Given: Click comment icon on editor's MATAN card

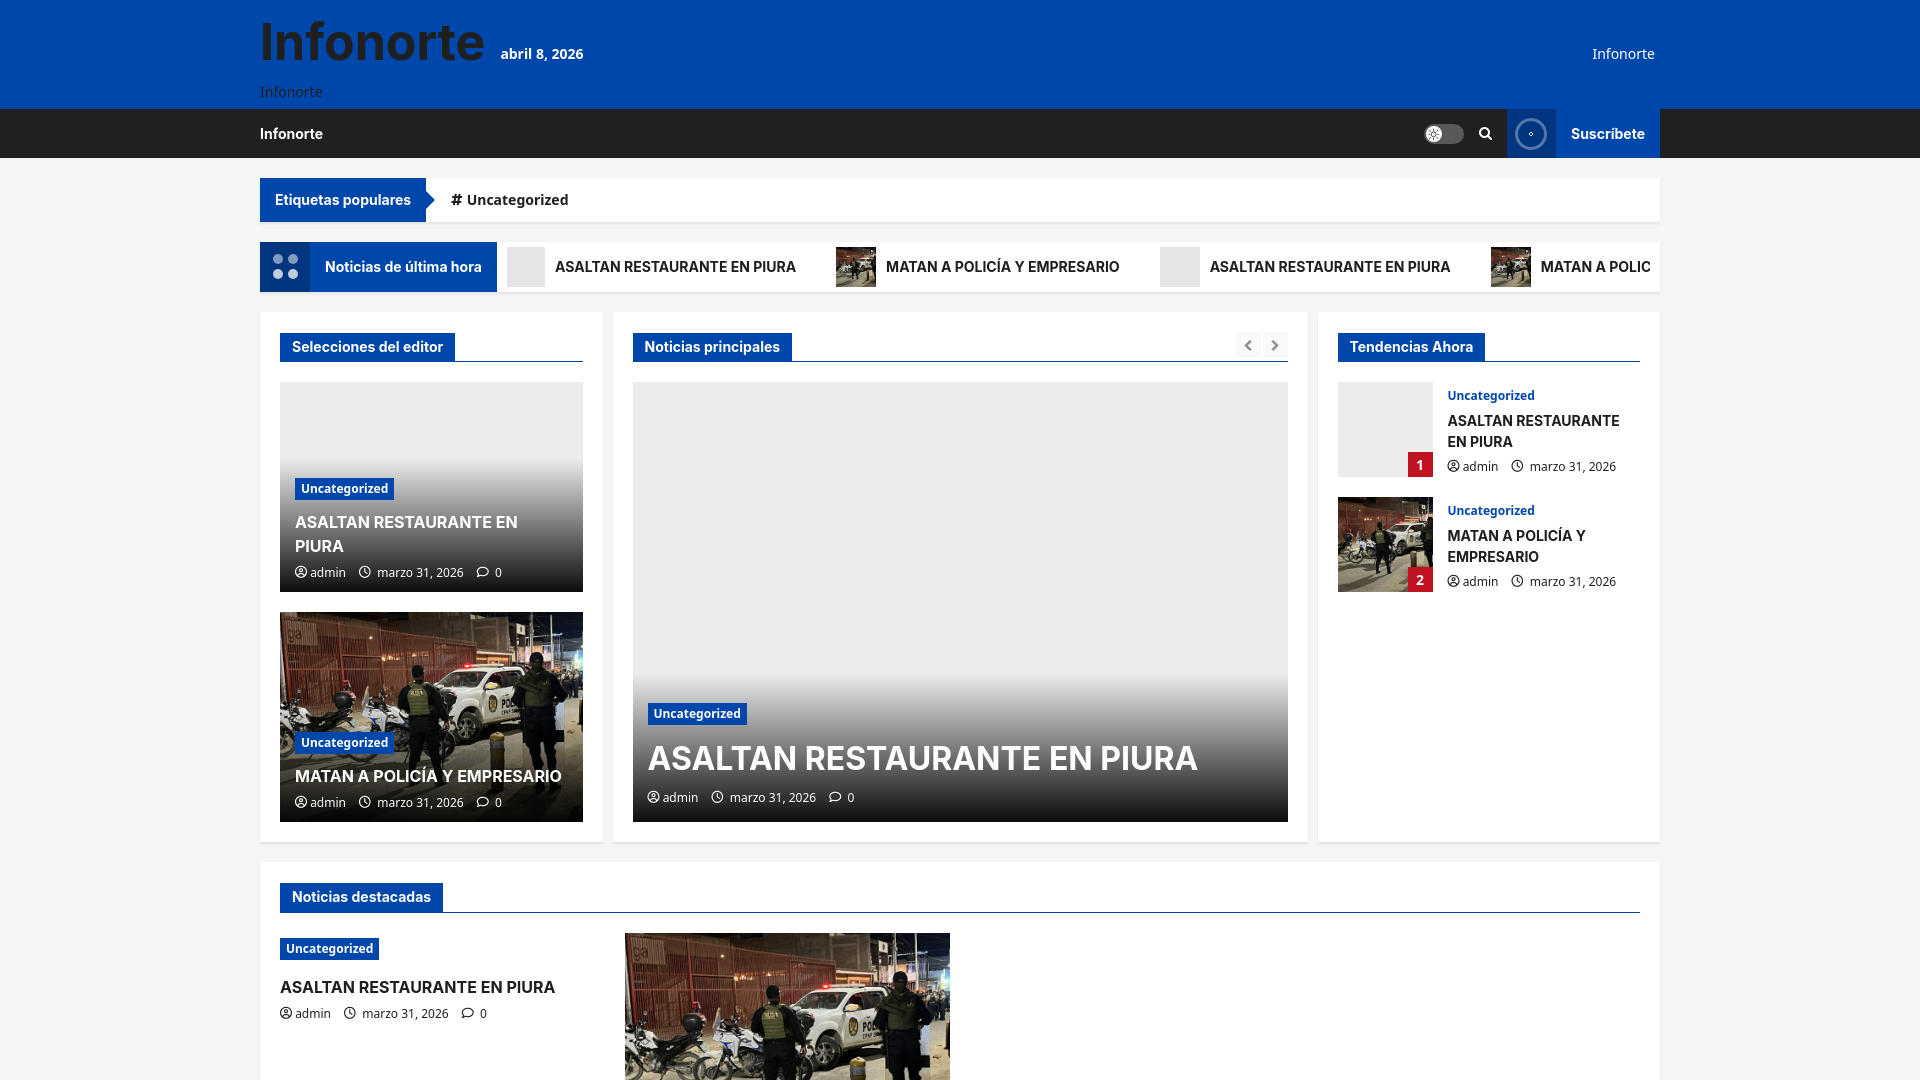Looking at the screenshot, I should click(483, 803).
